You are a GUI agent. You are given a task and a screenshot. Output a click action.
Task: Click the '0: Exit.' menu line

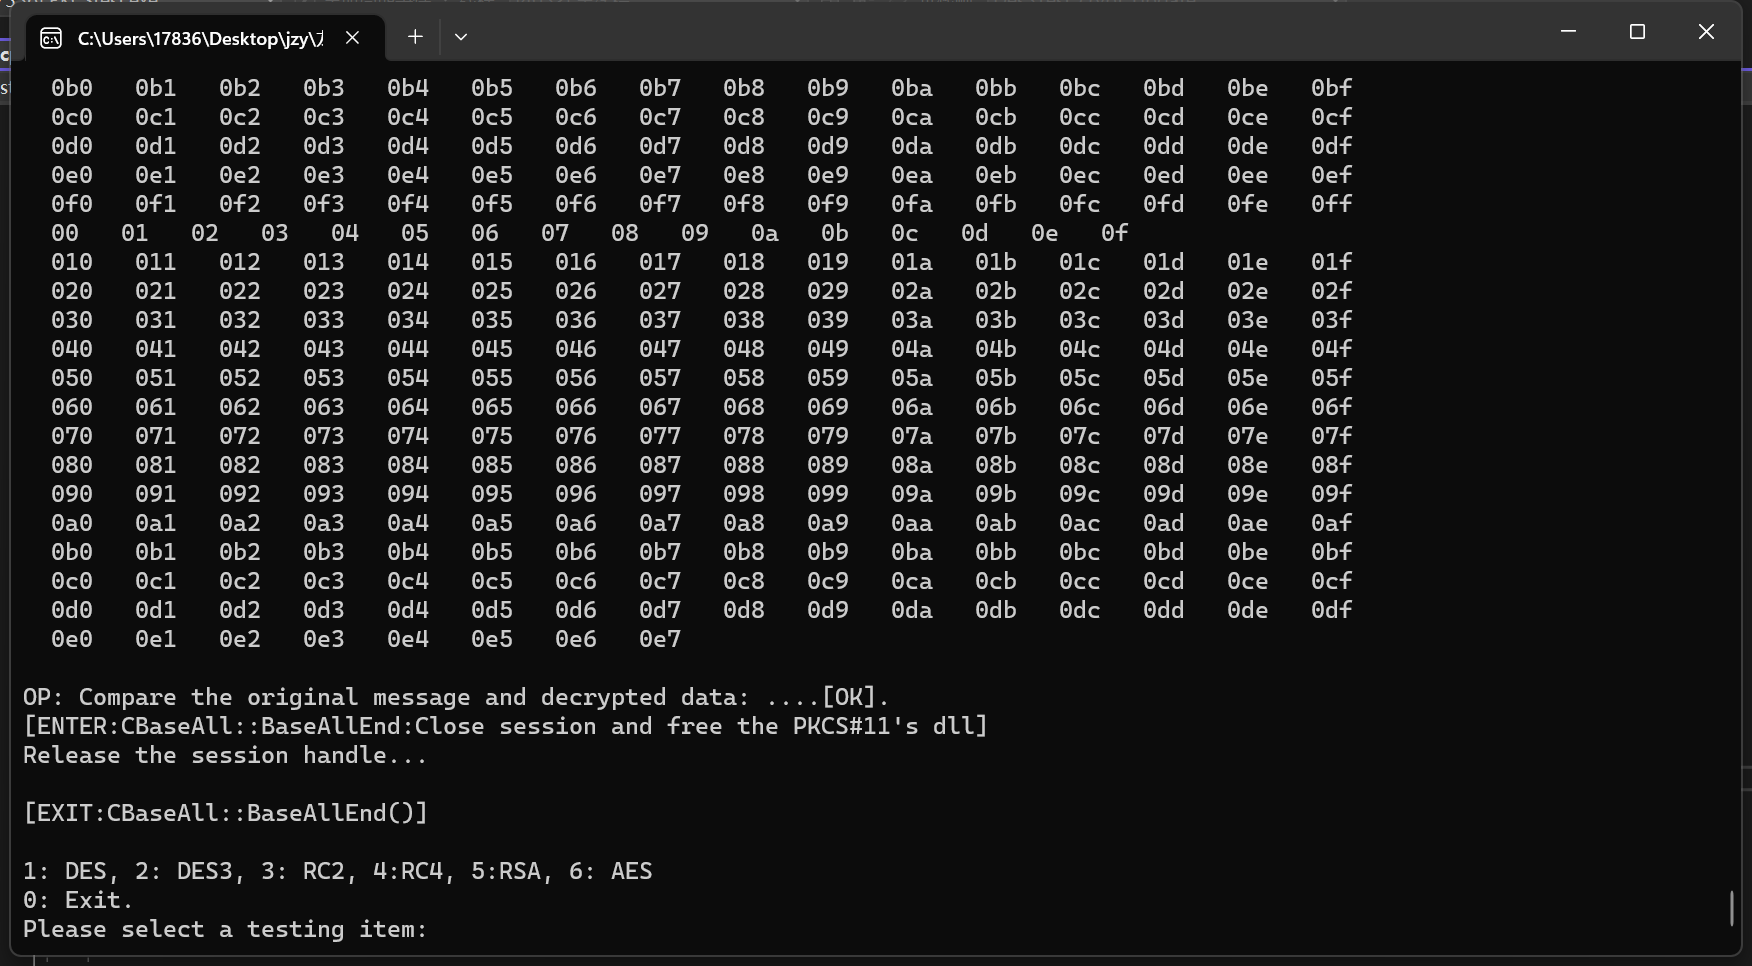point(78,900)
